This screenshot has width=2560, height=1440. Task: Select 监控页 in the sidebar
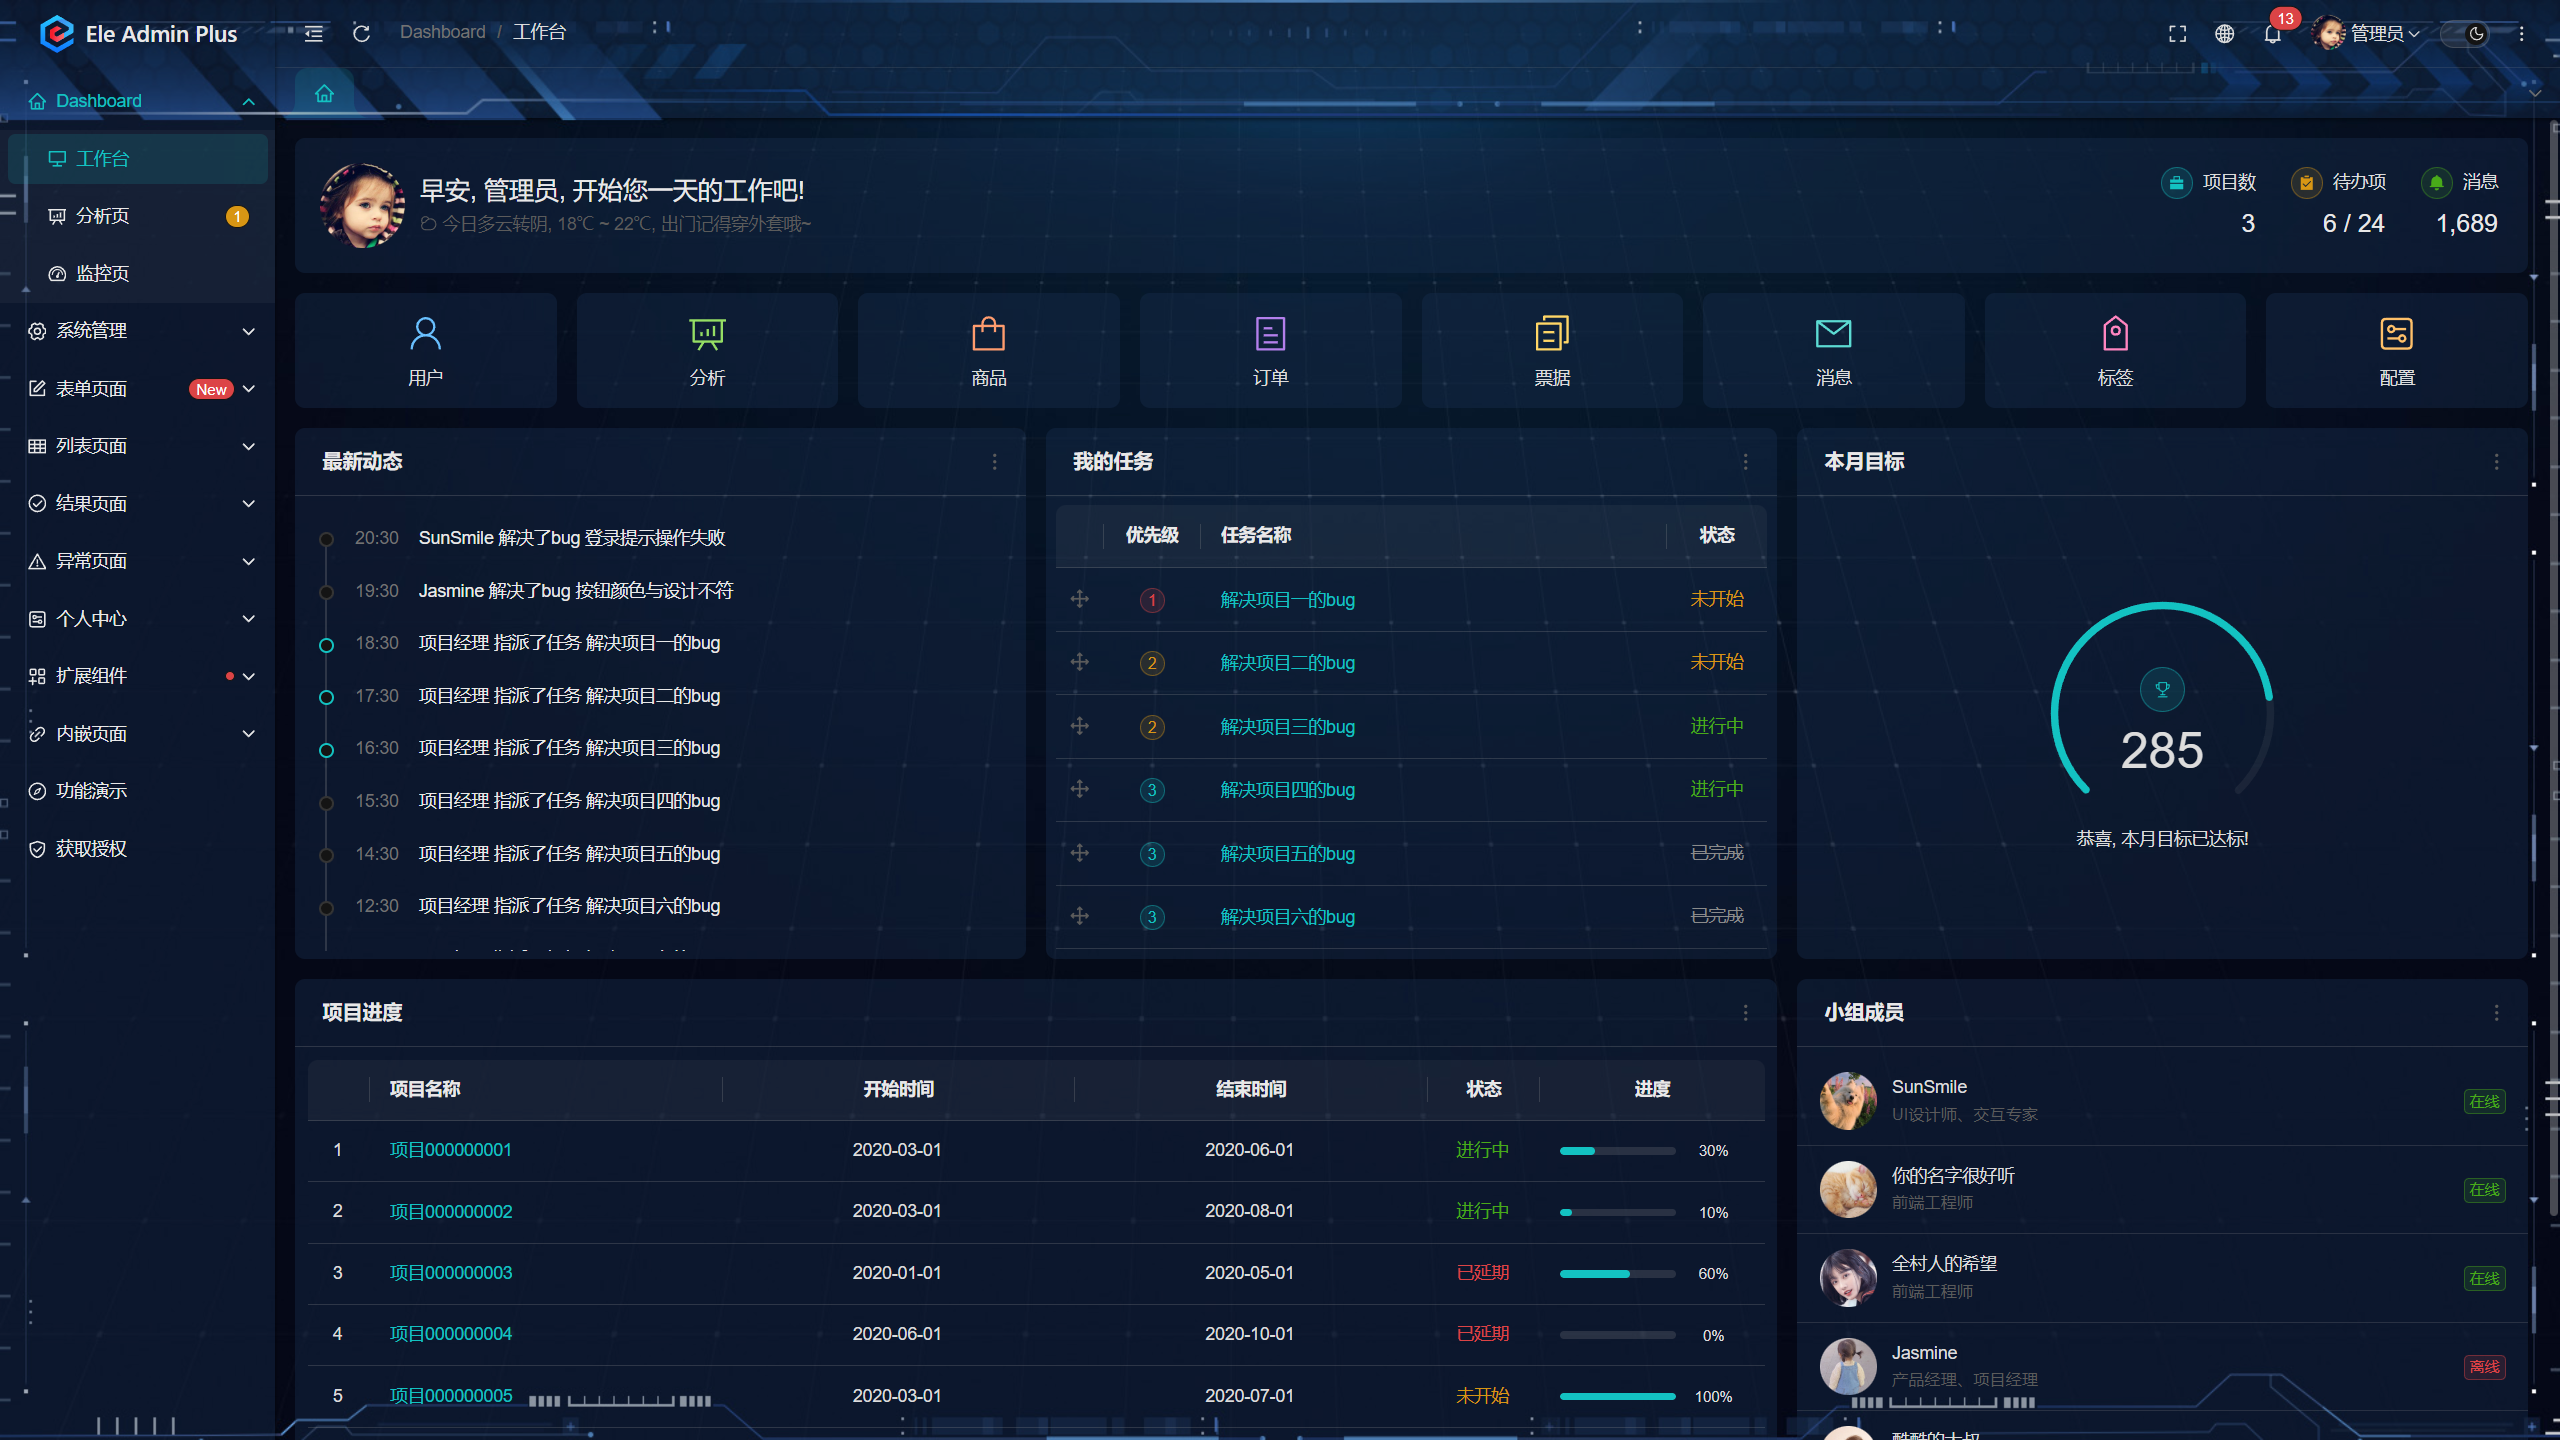(103, 274)
